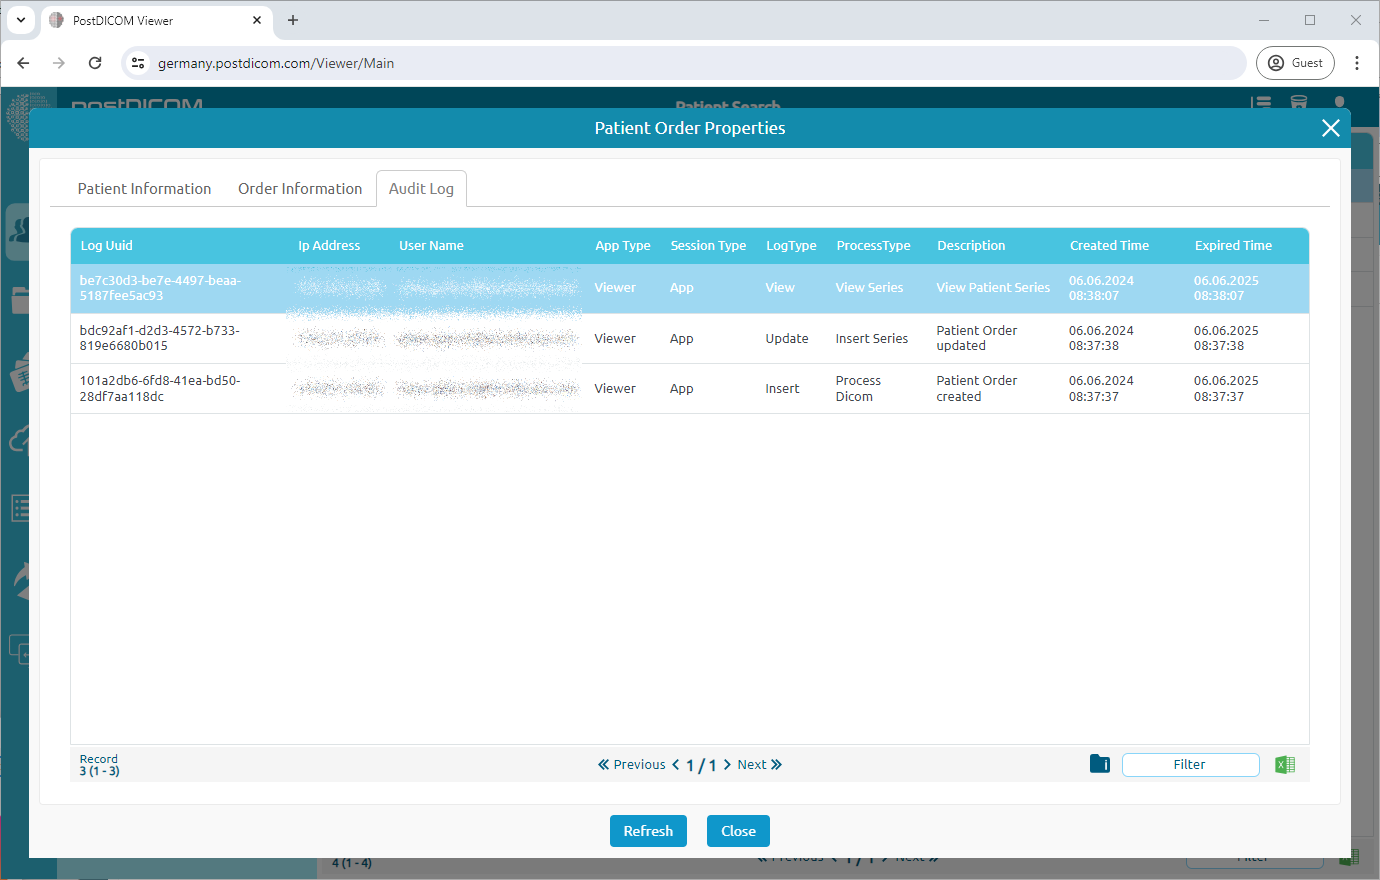
Task: Open the user profile icon in the header
Action: [x=1339, y=103]
